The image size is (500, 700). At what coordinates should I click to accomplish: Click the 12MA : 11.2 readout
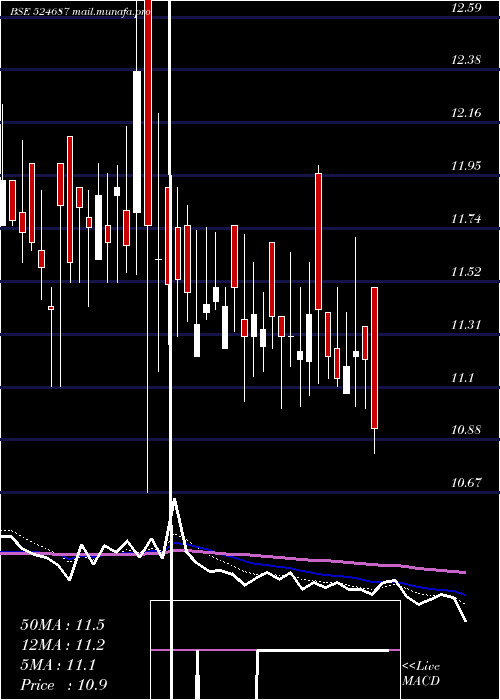(62, 645)
